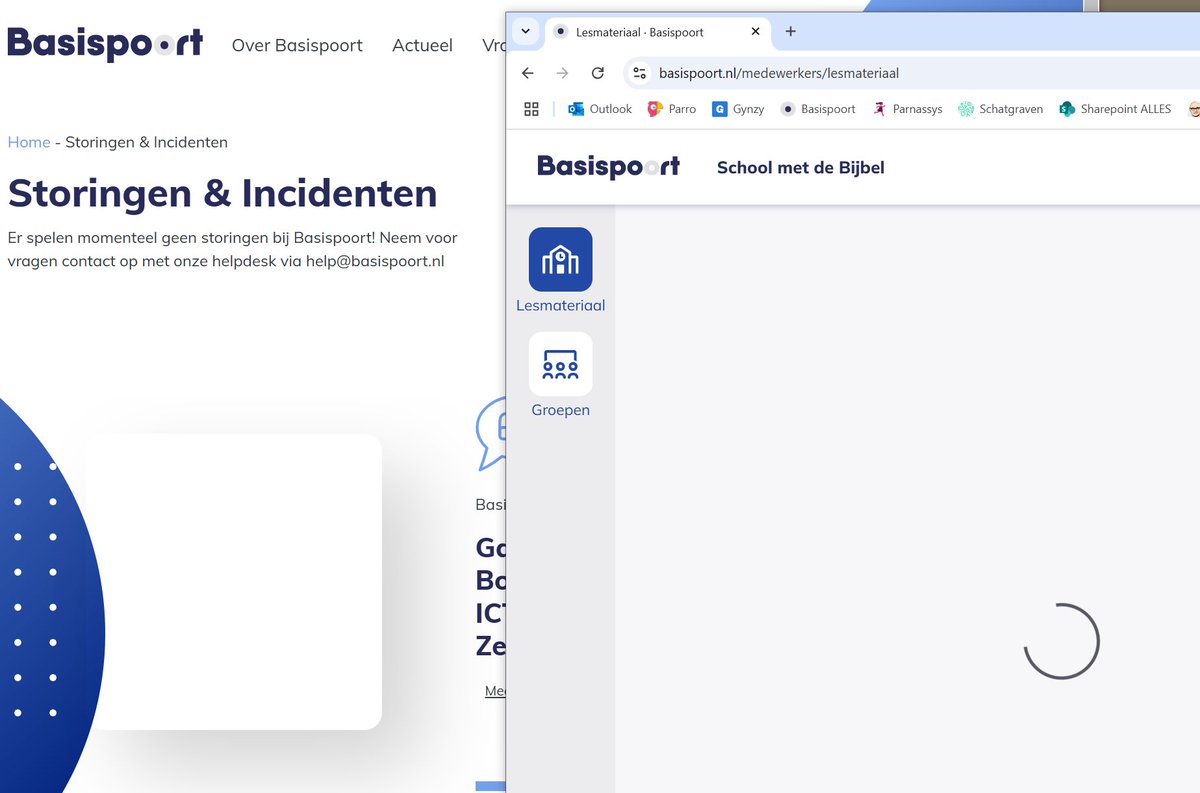1200x793 pixels.
Task: Open Chrome tab search dropdown
Action: pyautogui.click(x=526, y=31)
